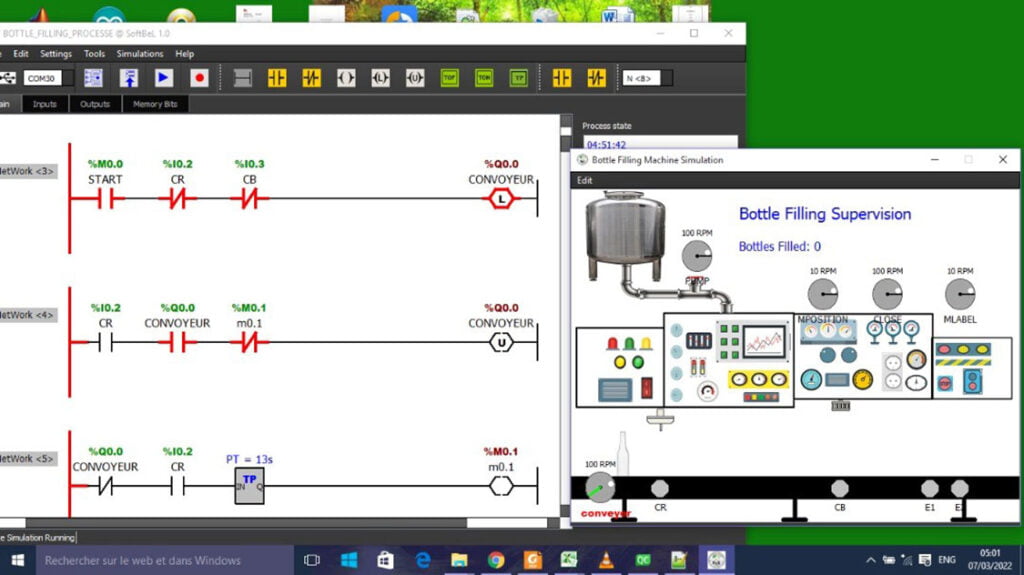Insert a TON timer block
The image size is (1024, 575).
(x=484, y=78)
